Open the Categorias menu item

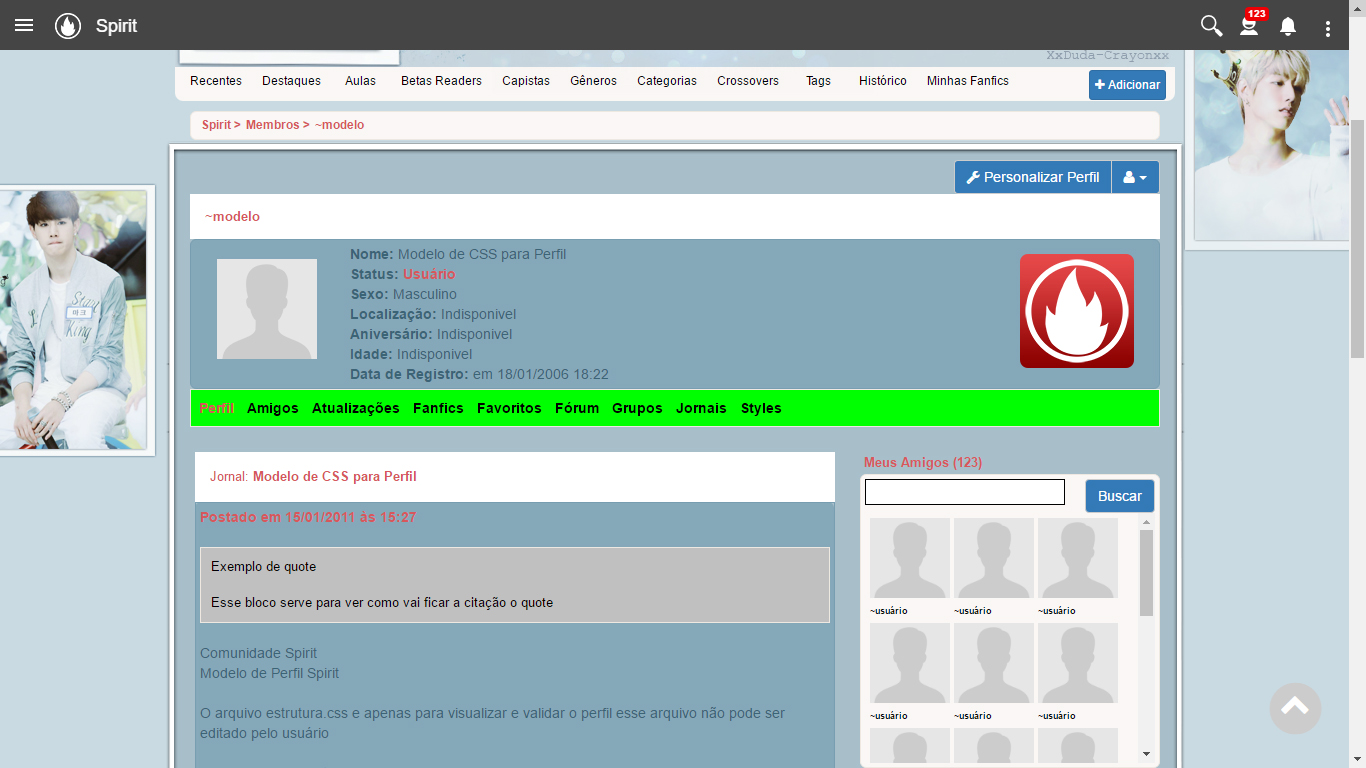point(667,81)
